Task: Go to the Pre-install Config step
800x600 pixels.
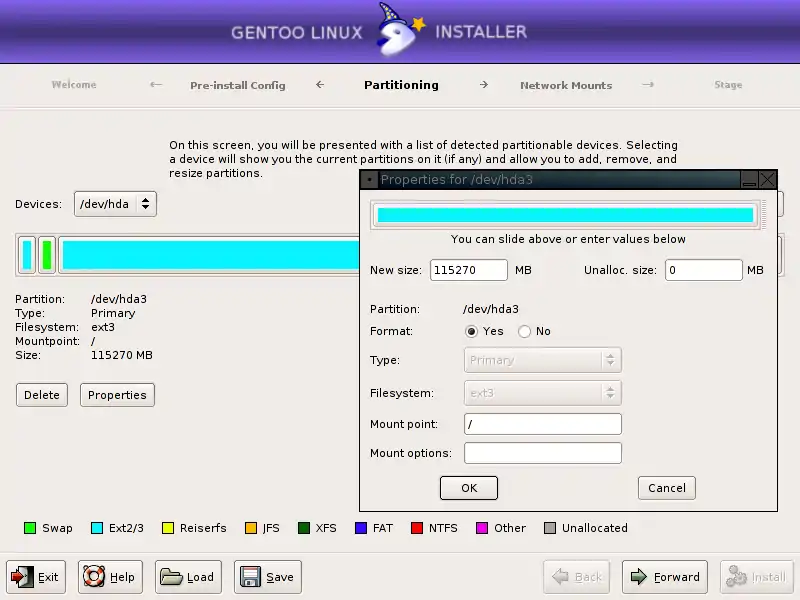Action: point(237,86)
